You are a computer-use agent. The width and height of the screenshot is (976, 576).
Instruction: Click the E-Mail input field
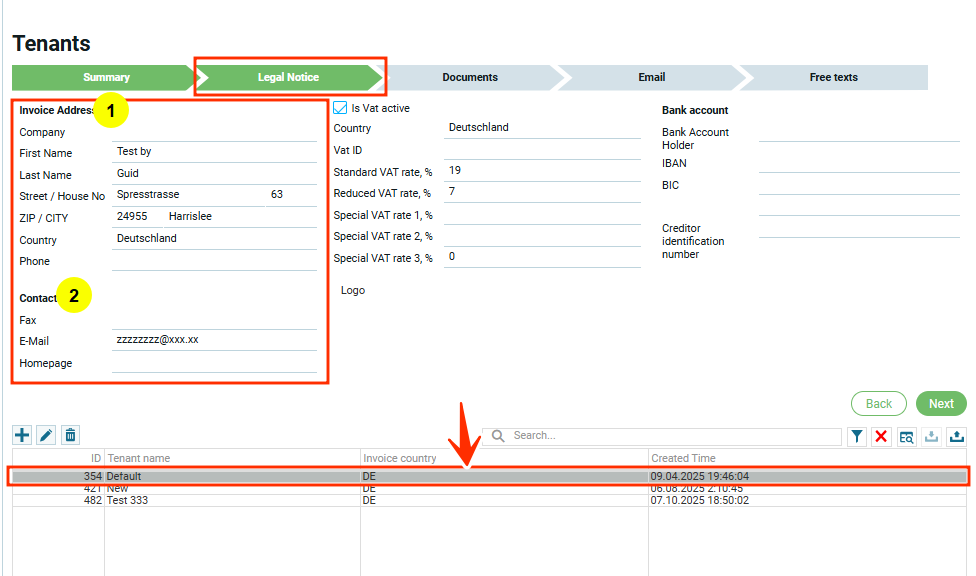point(214,340)
